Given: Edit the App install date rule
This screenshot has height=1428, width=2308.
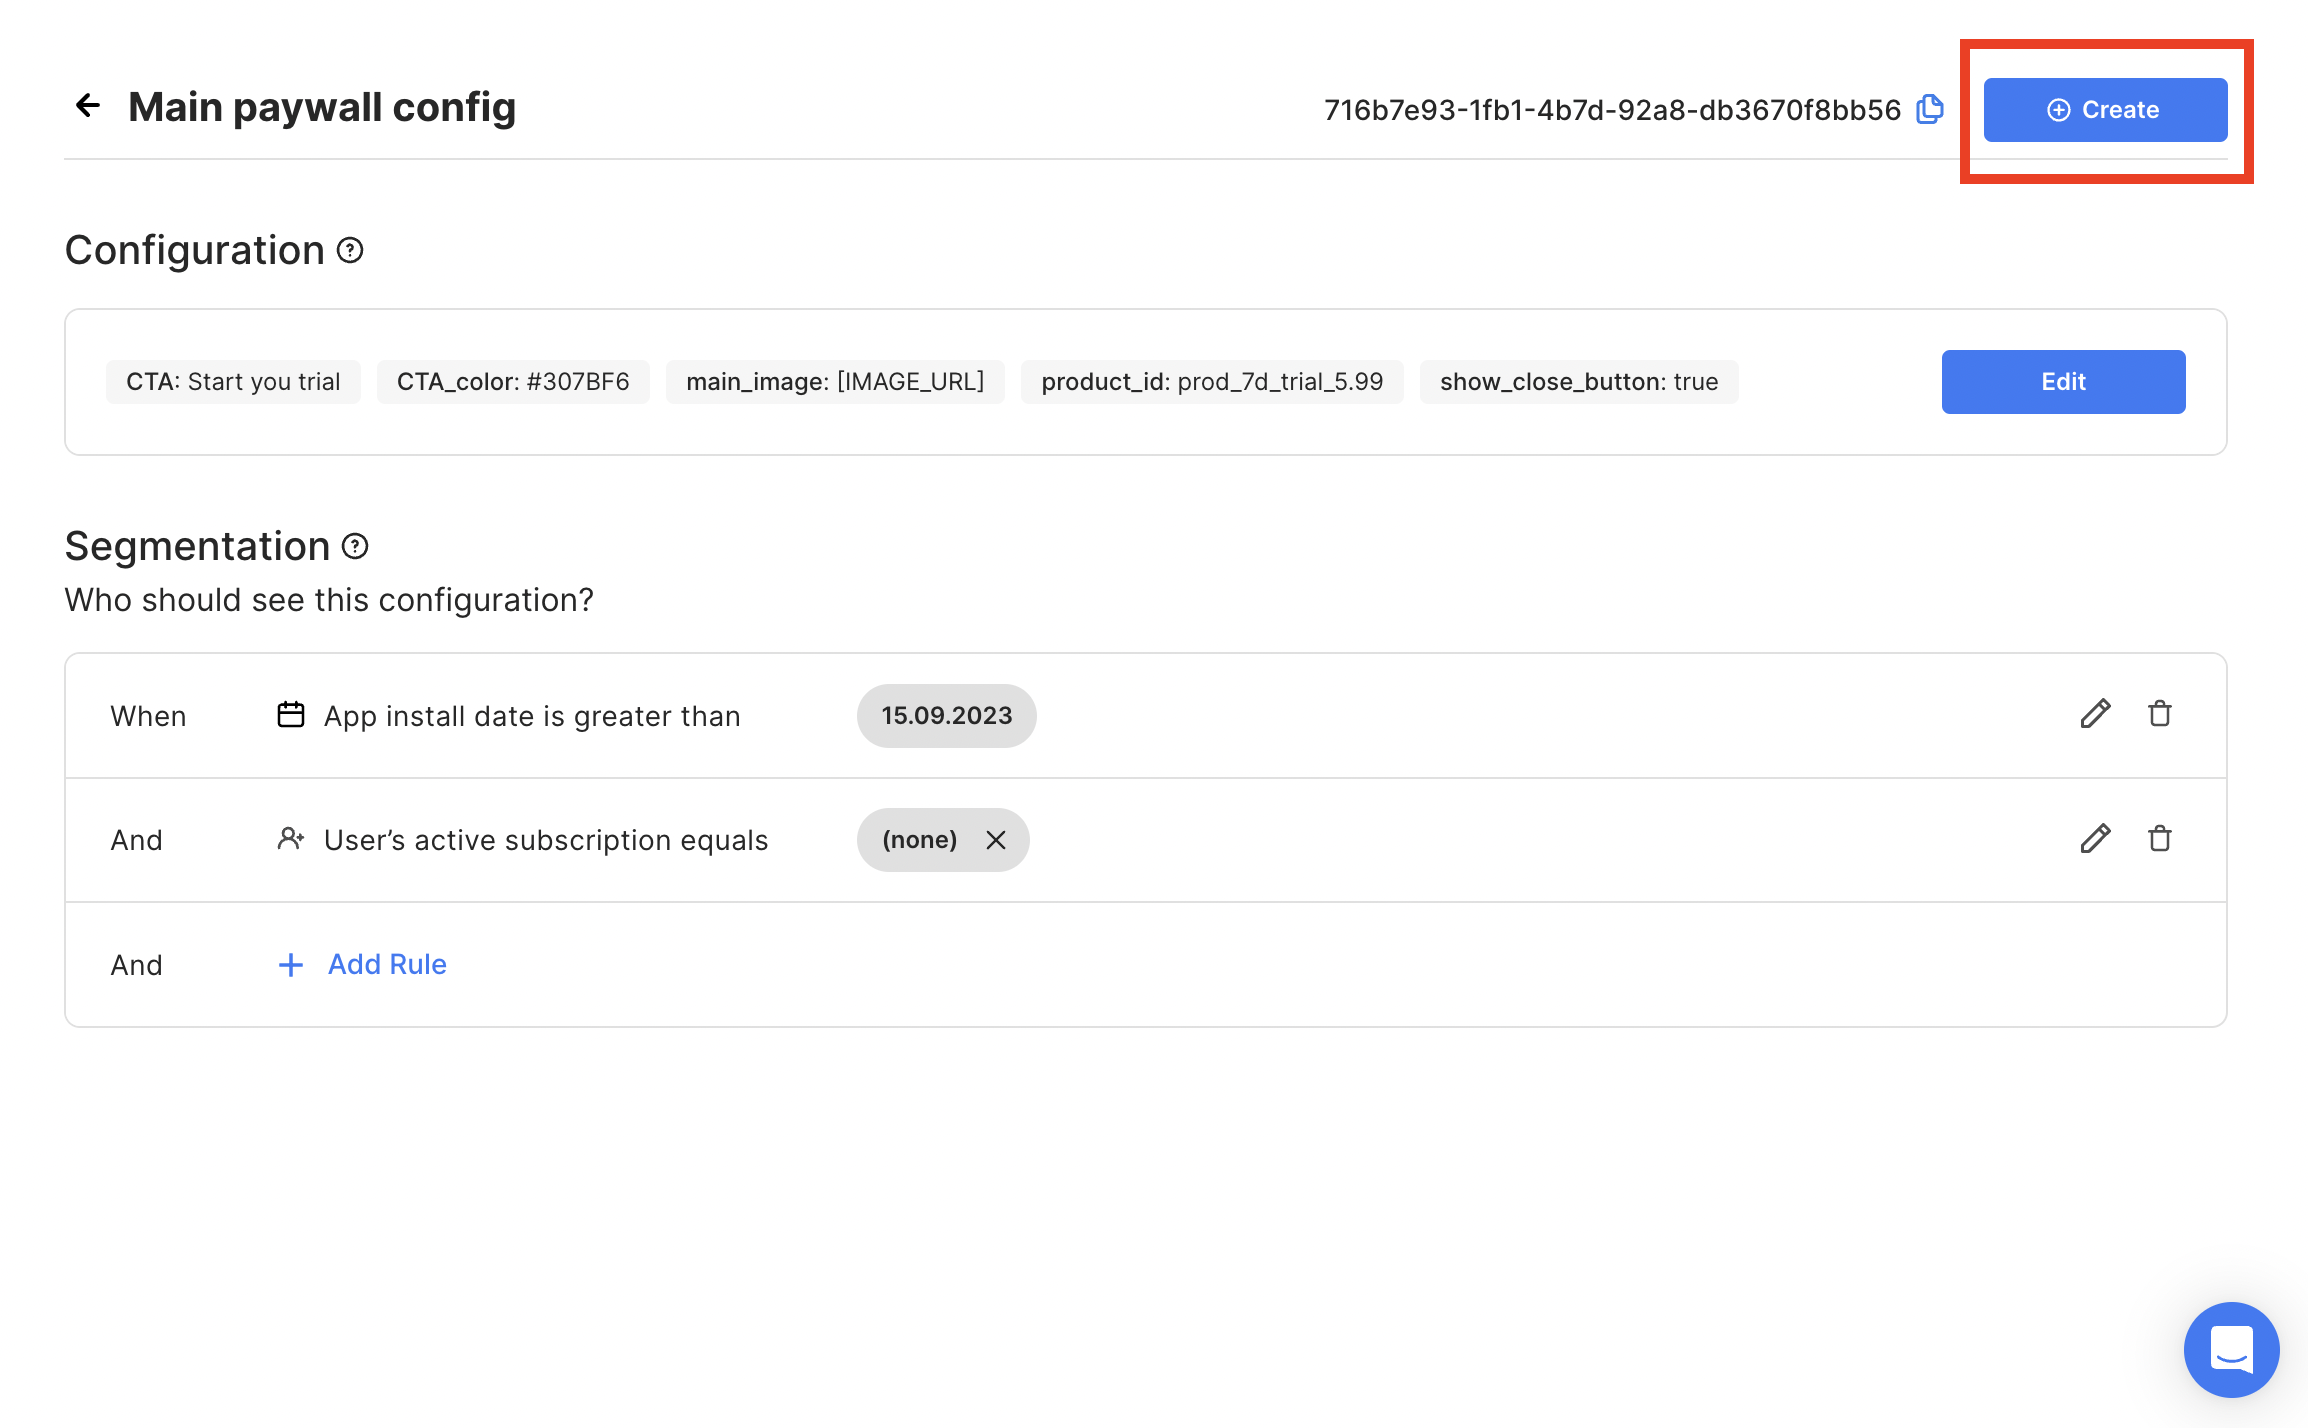Looking at the screenshot, I should coord(2095,714).
